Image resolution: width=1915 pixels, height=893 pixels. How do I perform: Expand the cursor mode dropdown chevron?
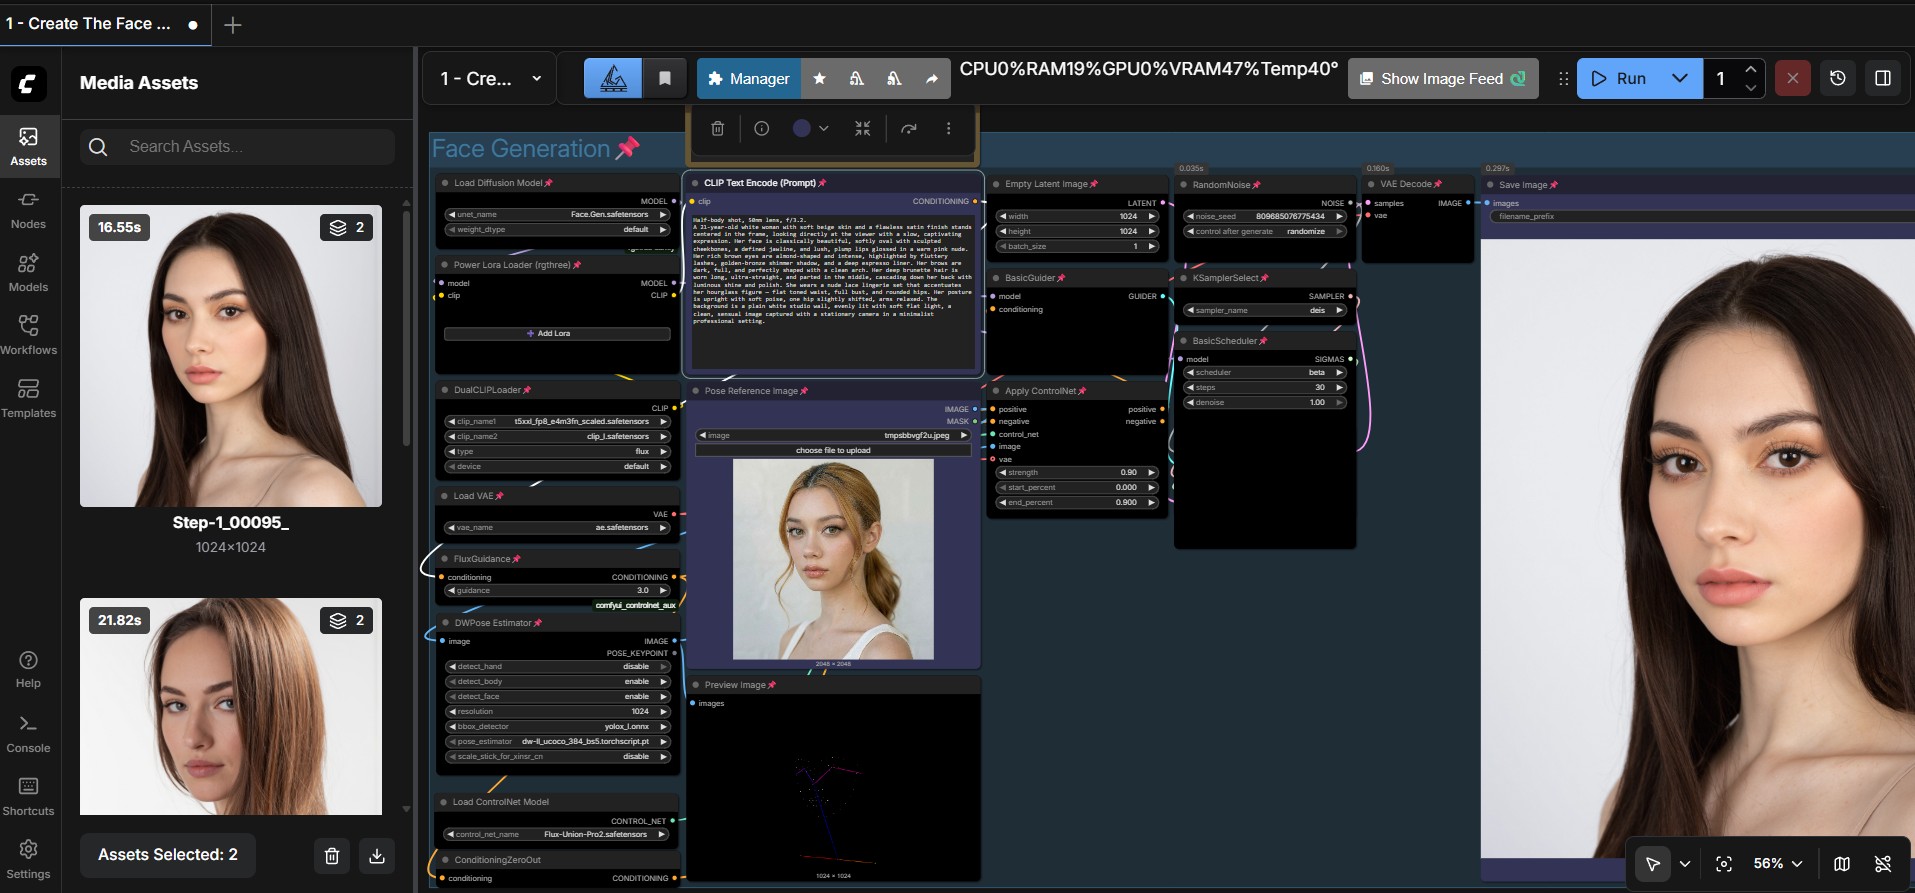pos(1685,864)
